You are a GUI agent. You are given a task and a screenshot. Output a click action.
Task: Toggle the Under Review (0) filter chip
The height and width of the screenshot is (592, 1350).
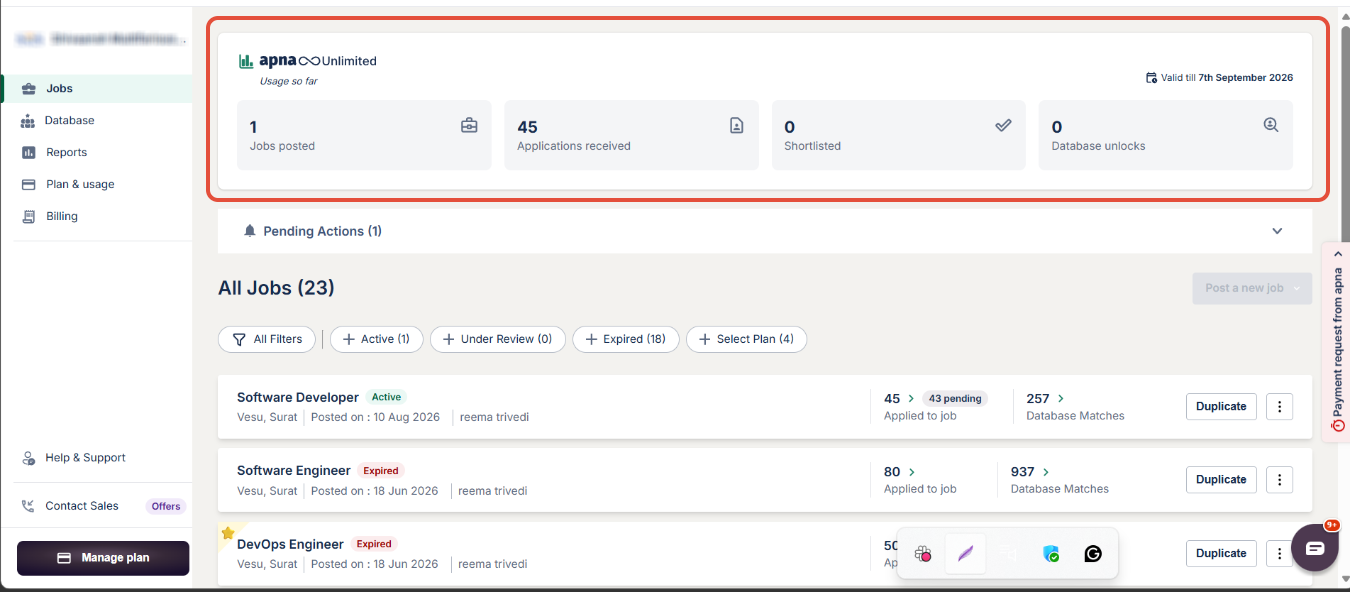click(x=498, y=339)
